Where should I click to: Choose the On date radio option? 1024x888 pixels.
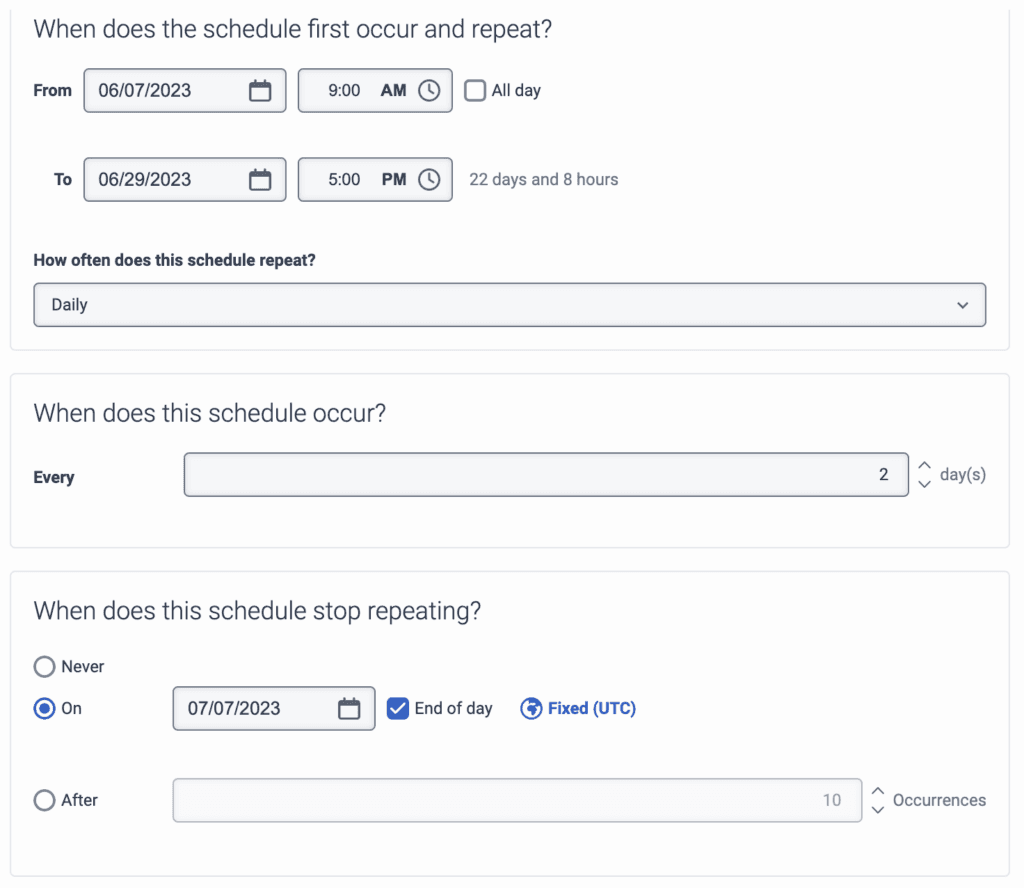point(44,708)
